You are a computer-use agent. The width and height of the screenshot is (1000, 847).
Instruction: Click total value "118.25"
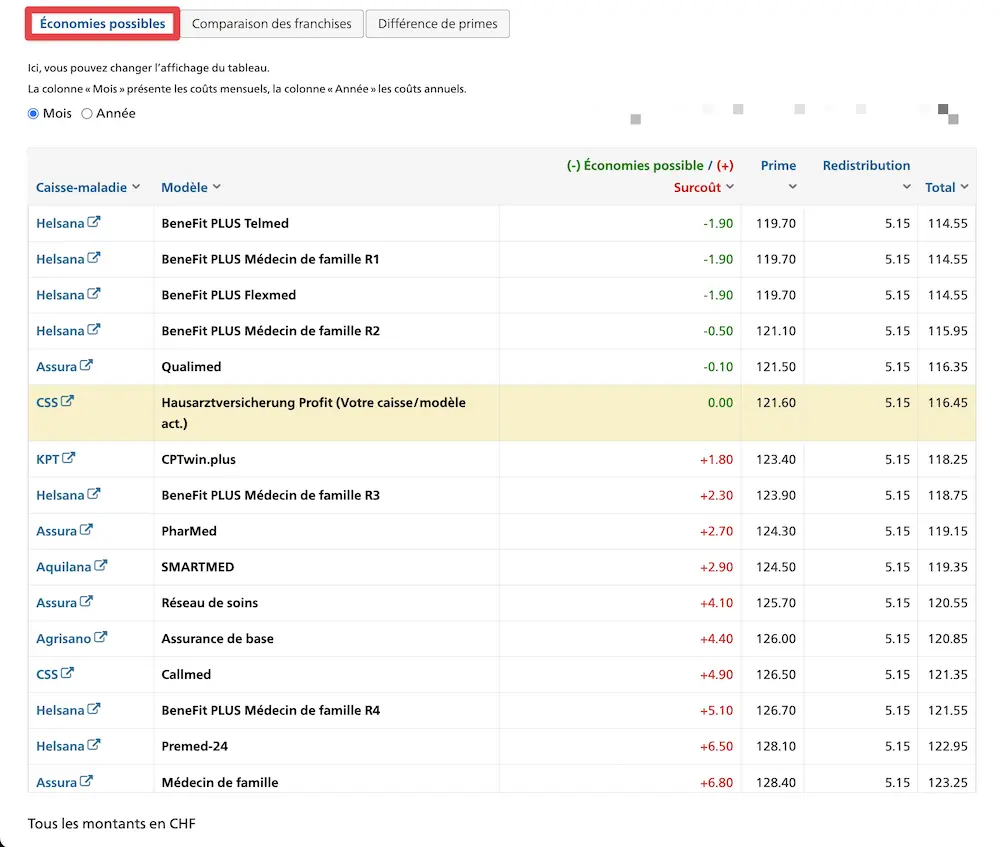click(x=948, y=459)
